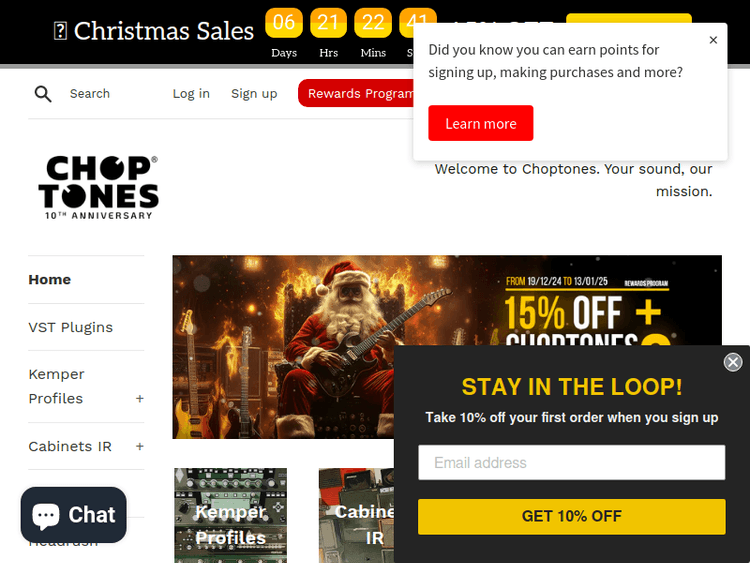Expand the Cabinets IR submenu
Screen dimensions: 750x563
coord(139,446)
